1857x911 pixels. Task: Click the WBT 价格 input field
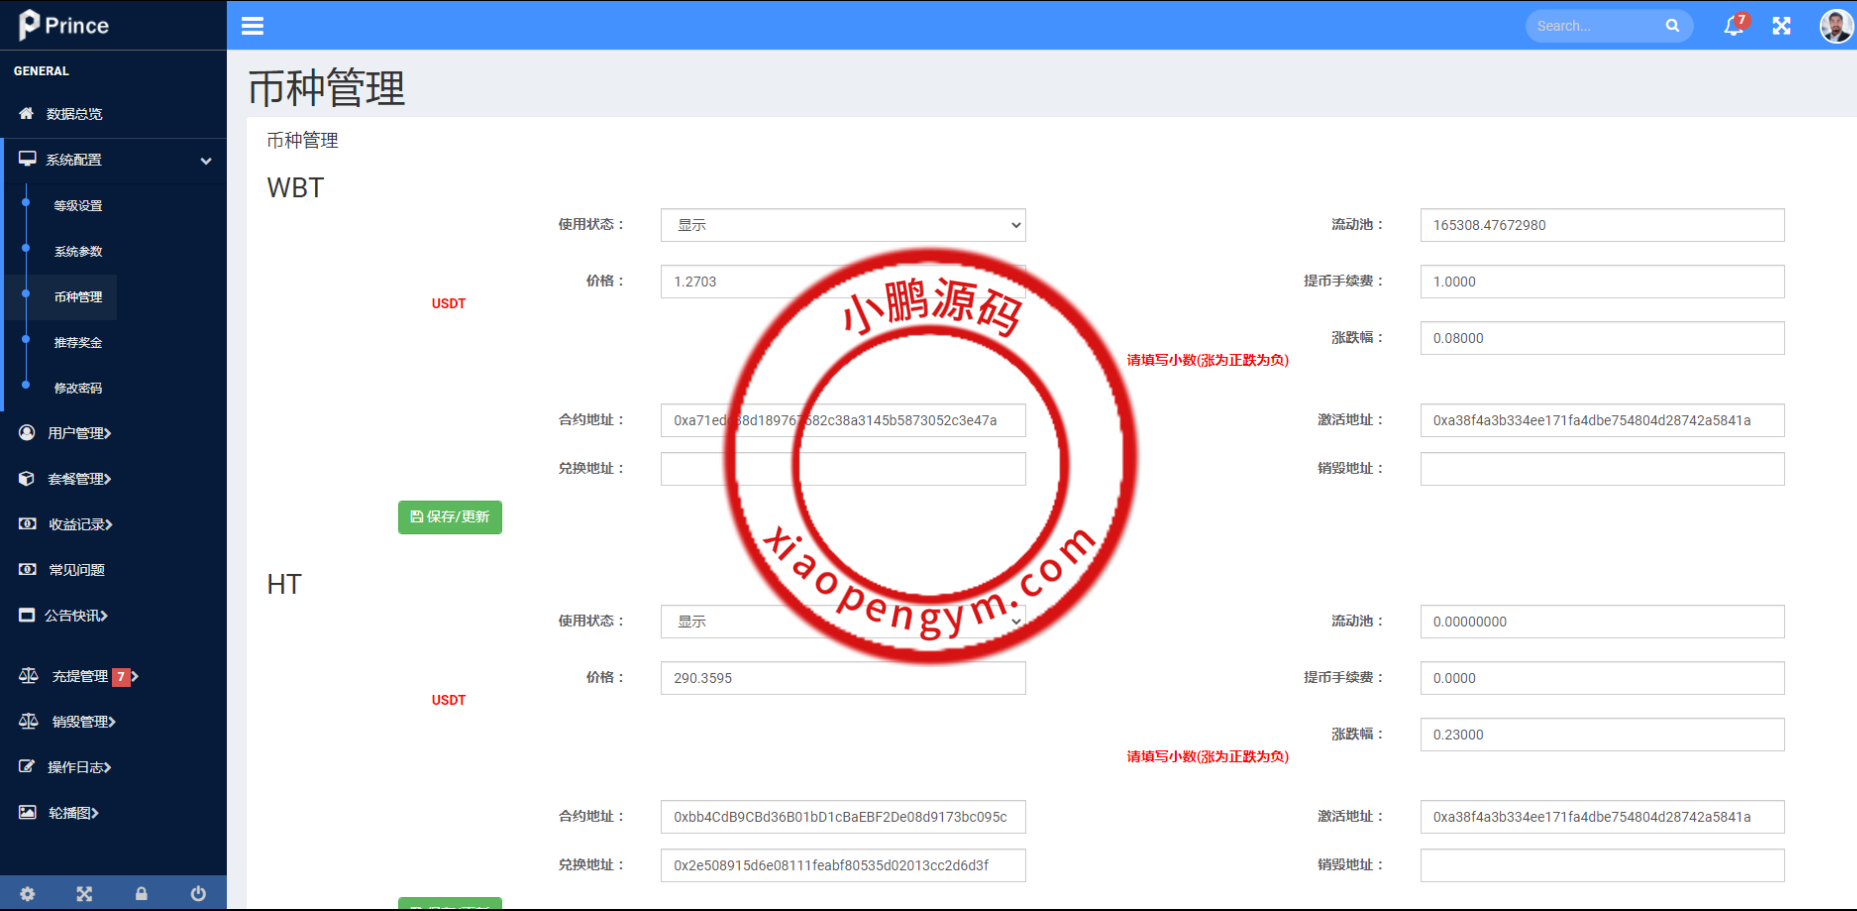tap(740, 282)
